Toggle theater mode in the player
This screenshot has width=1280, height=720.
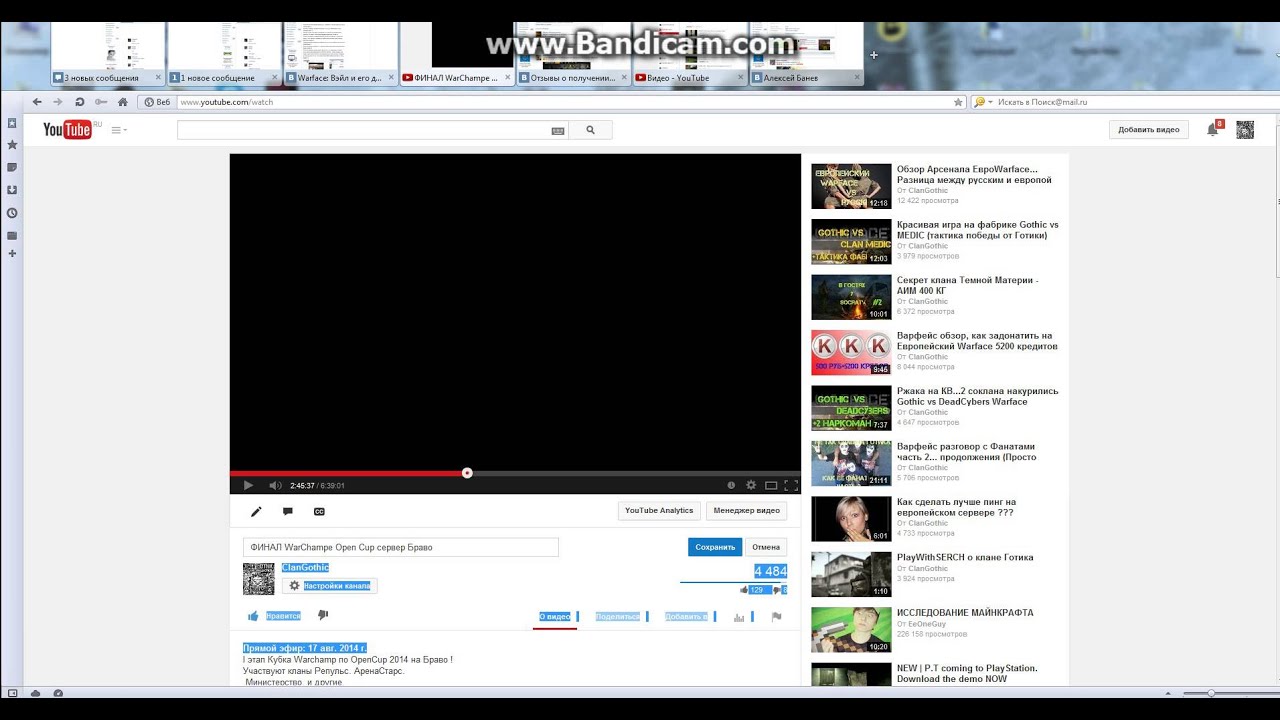771,485
